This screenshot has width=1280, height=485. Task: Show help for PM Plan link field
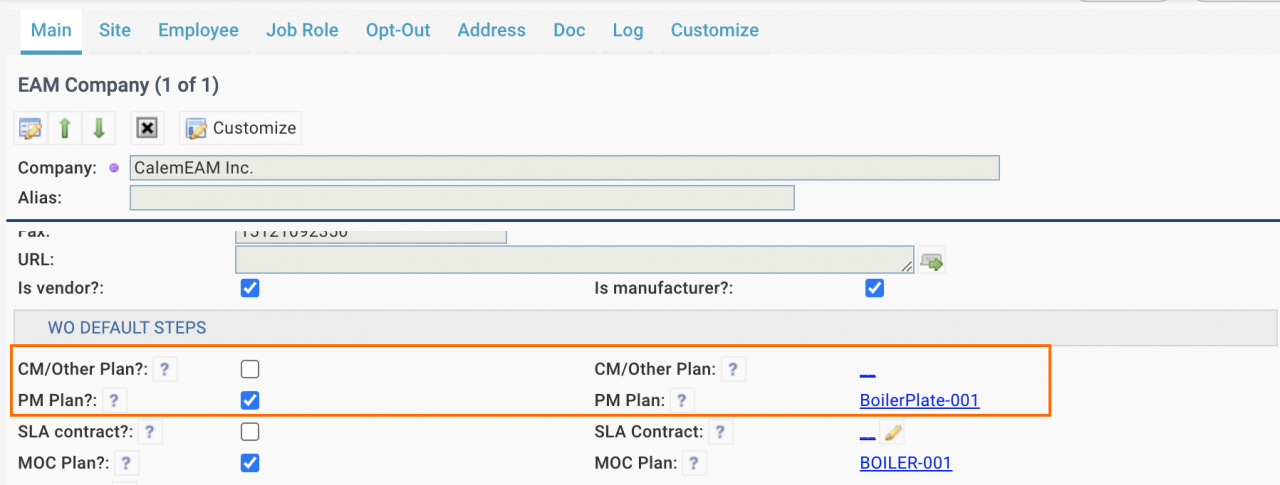(682, 400)
